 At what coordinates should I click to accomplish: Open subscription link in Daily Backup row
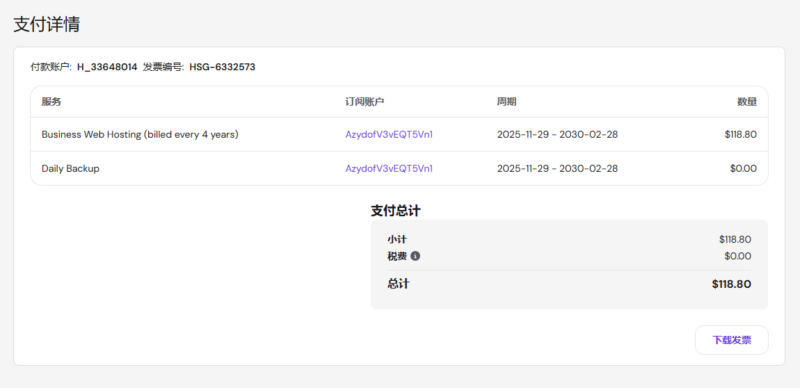[389, 168]
